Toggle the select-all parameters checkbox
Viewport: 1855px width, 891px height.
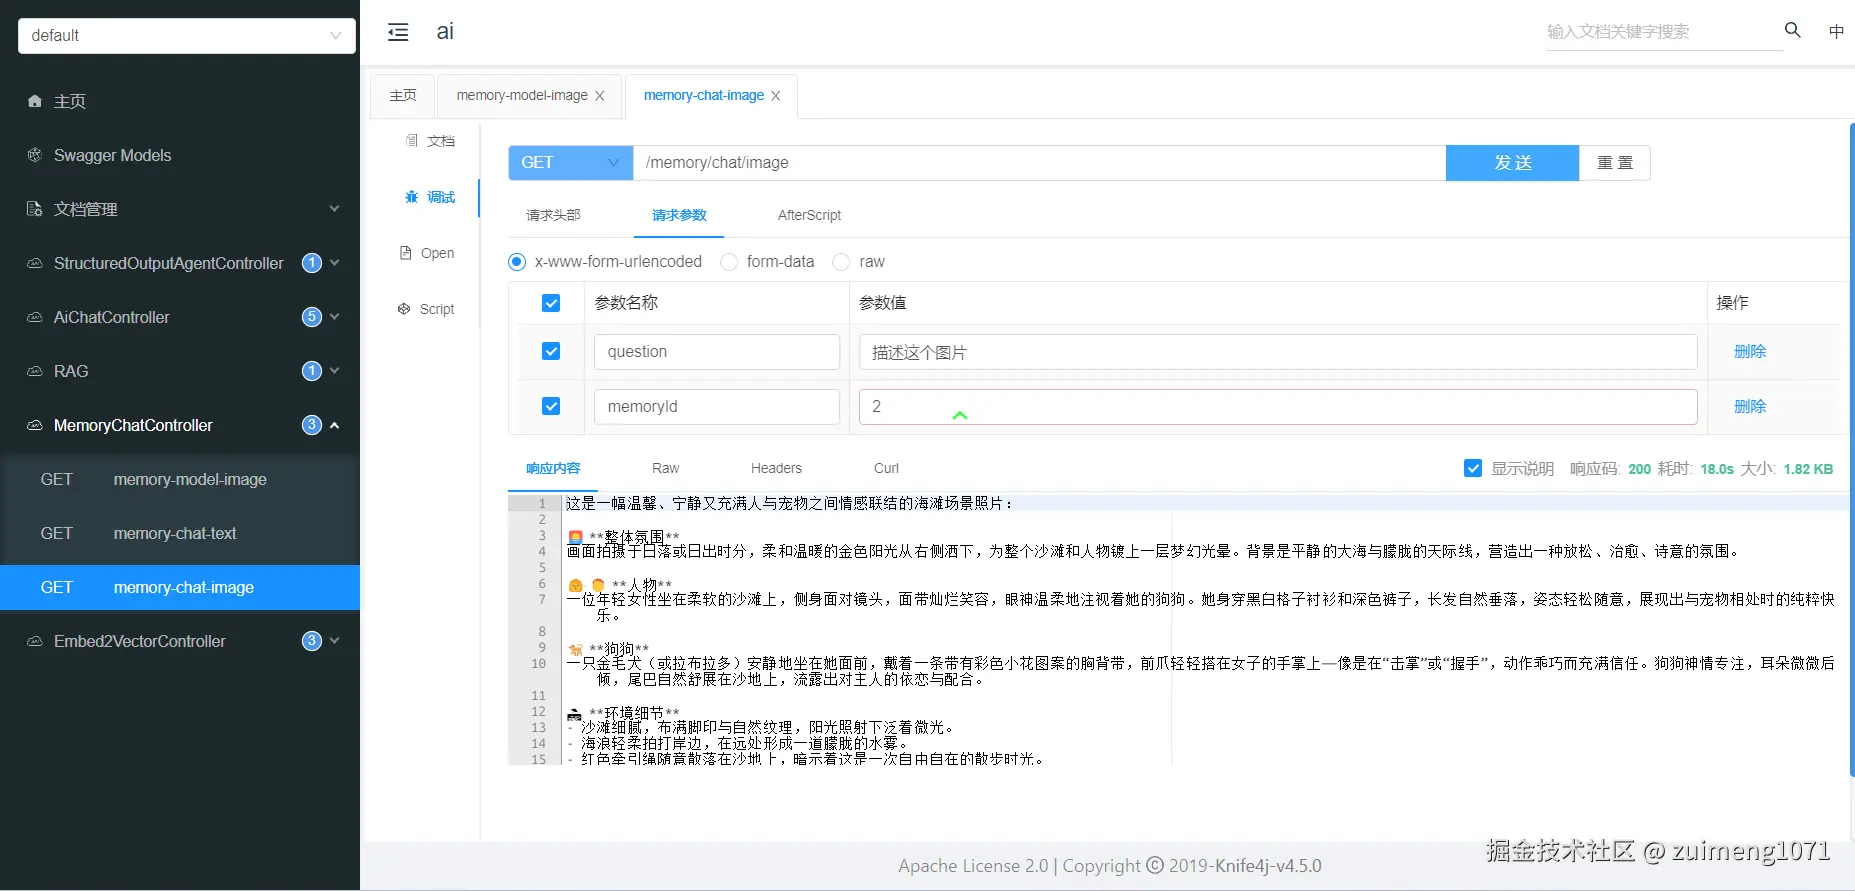click(x=551, y=303)
